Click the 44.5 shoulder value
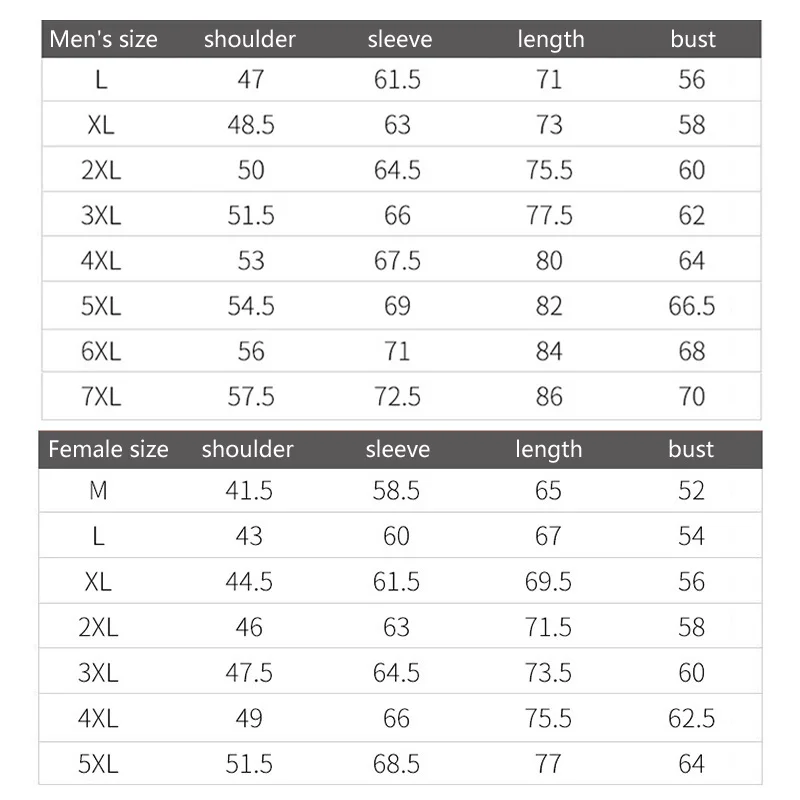This screenshot has width=800, height=800. point(249,582)
